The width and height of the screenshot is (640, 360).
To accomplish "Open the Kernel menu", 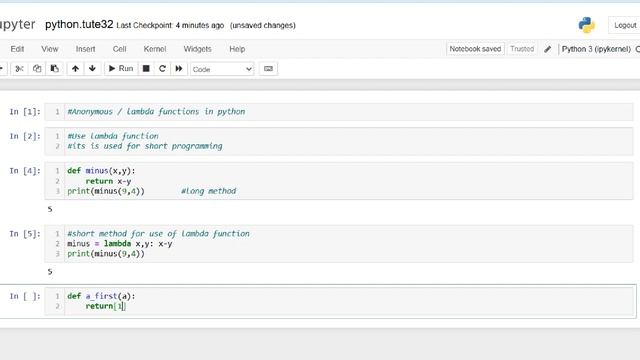I will [155, 49].
